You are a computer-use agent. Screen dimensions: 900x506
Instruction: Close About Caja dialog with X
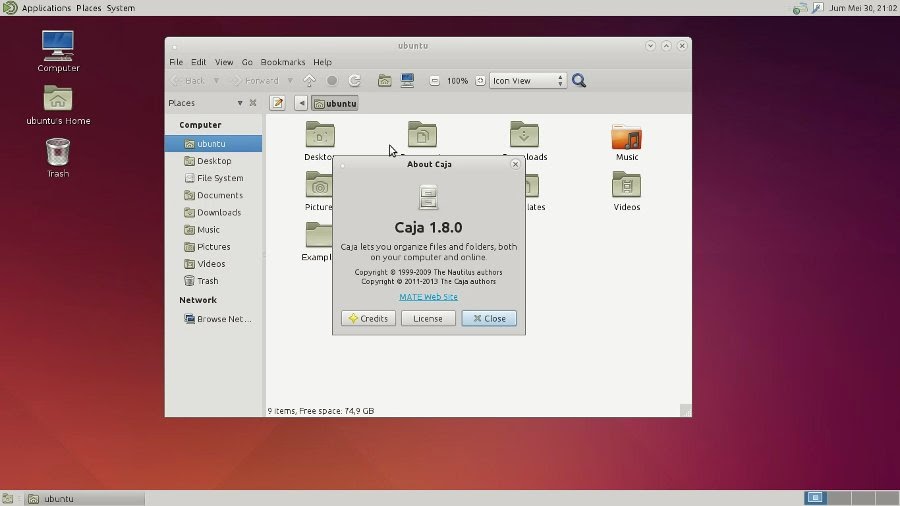[x=515, y=164]
